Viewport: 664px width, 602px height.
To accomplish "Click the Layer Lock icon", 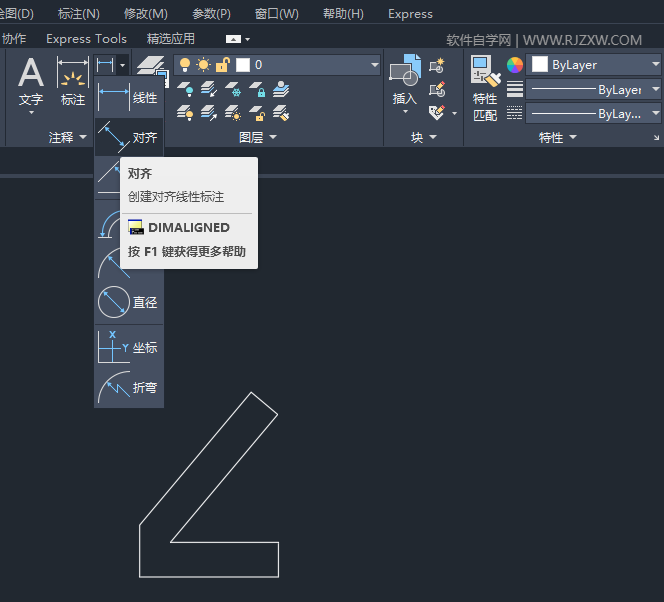I will 257,89.
